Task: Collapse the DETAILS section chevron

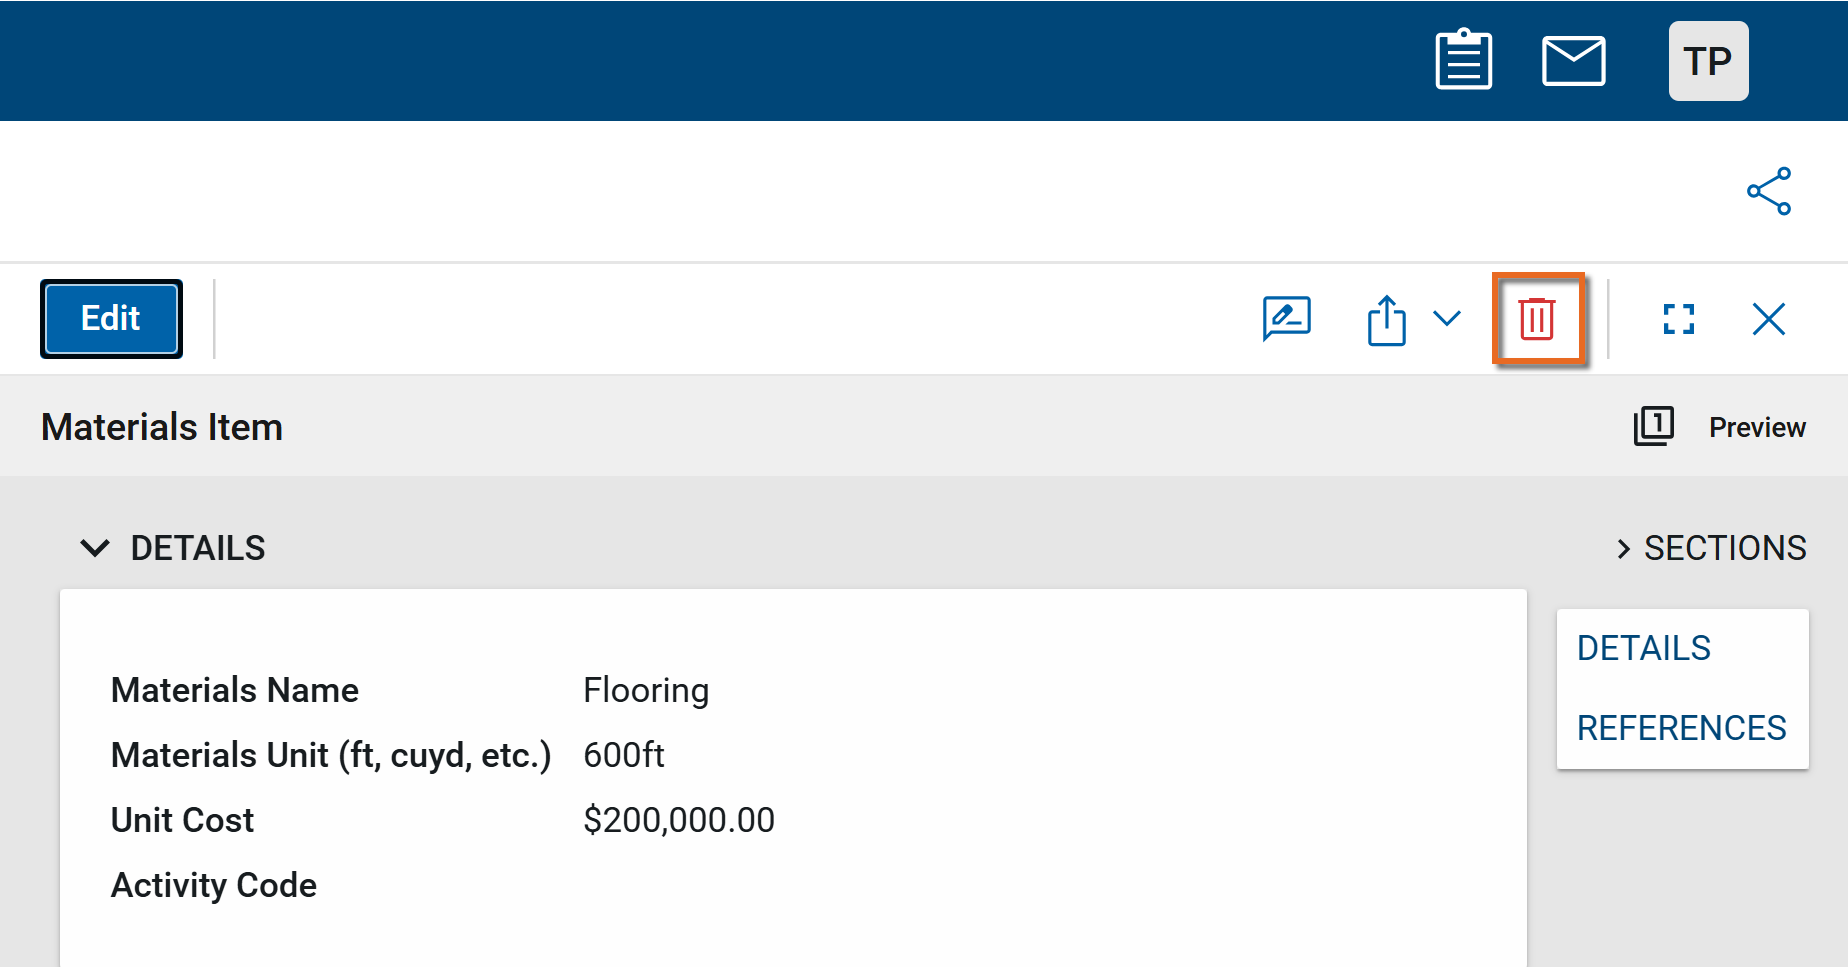Action: pos(95,548)
